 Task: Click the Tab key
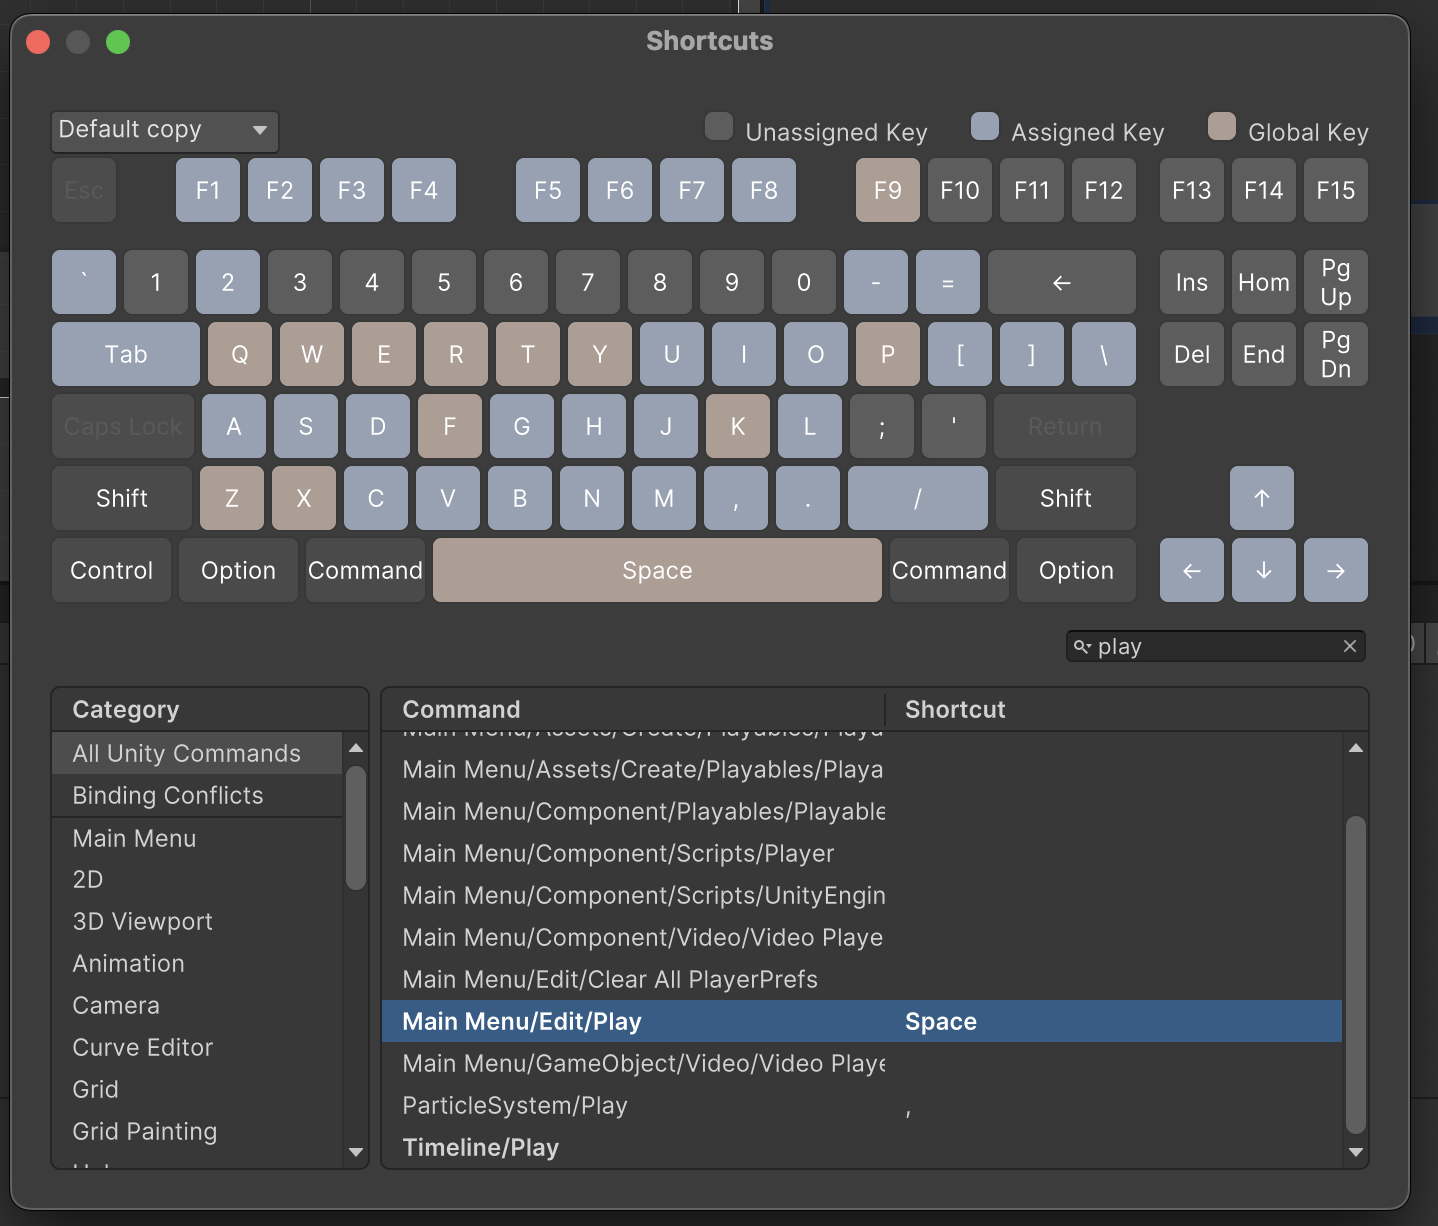126,354
